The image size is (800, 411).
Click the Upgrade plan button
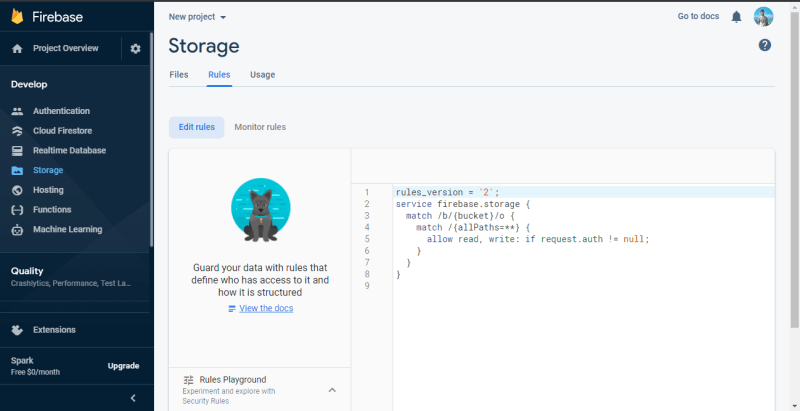(x=123, y=366)
